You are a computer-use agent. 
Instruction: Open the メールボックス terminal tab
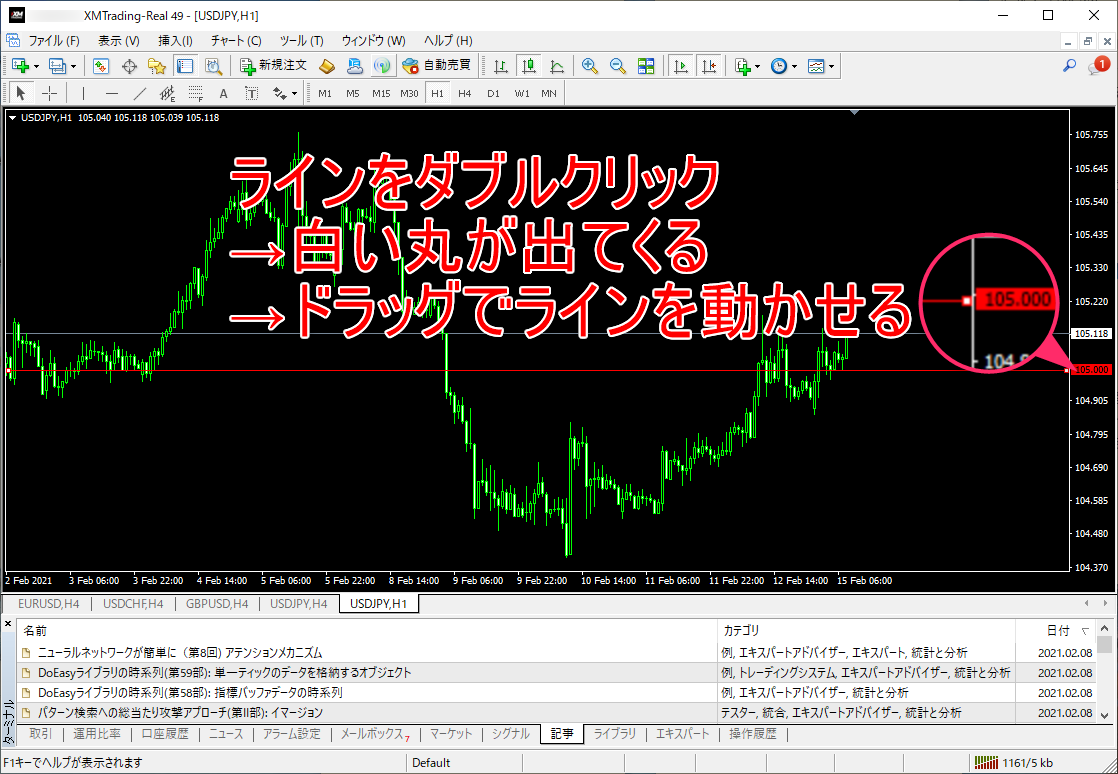375,733
